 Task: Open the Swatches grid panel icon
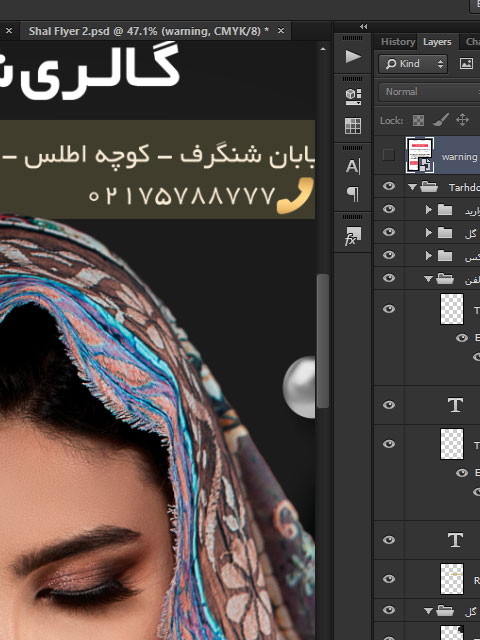pos(353,126)
